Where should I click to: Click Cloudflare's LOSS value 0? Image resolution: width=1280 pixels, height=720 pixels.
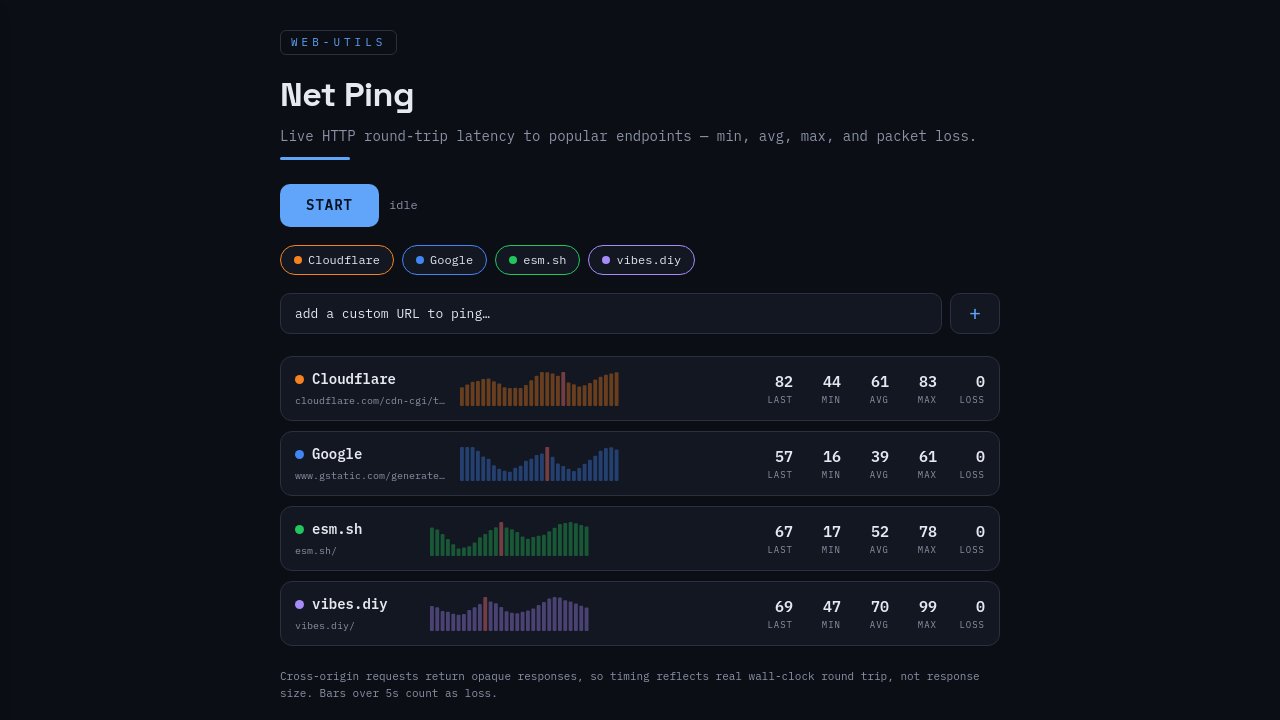coord(980,381)
